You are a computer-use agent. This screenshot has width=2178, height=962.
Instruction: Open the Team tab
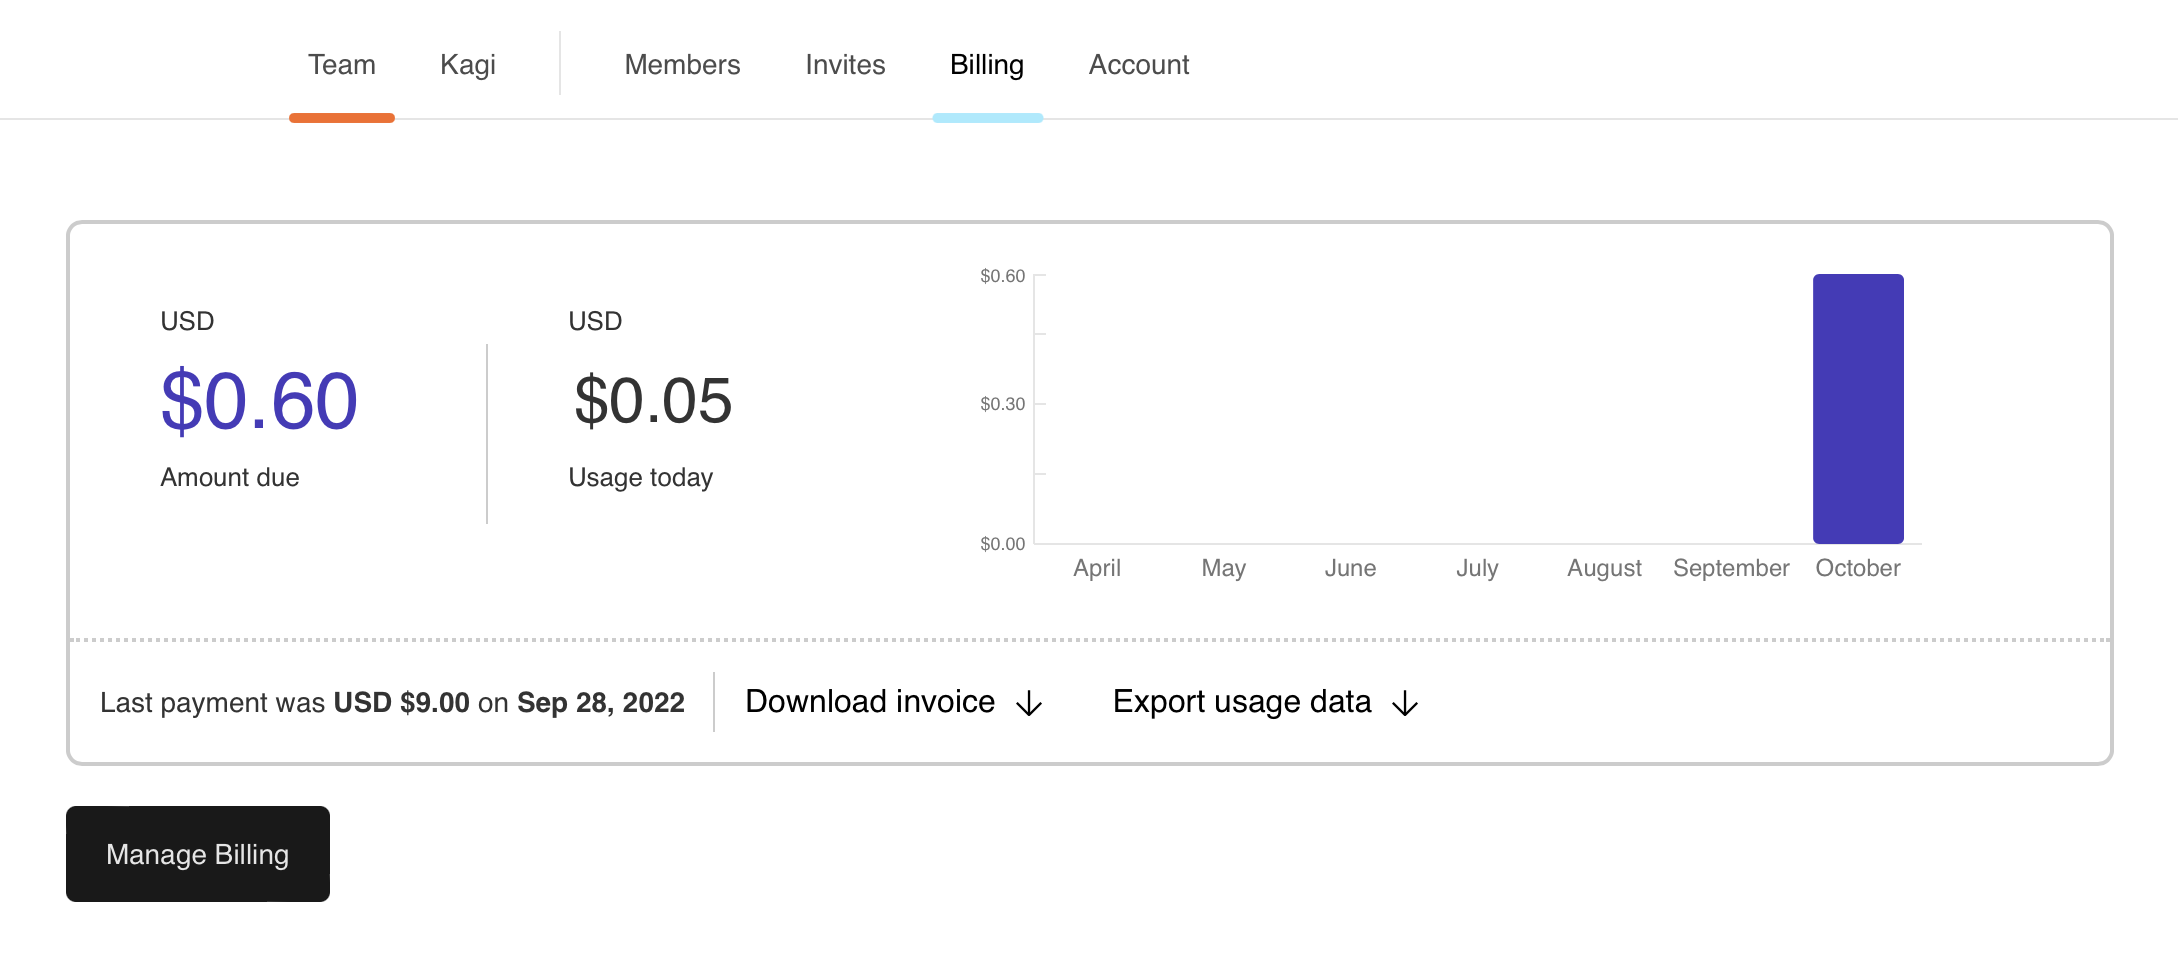point(341,65)
